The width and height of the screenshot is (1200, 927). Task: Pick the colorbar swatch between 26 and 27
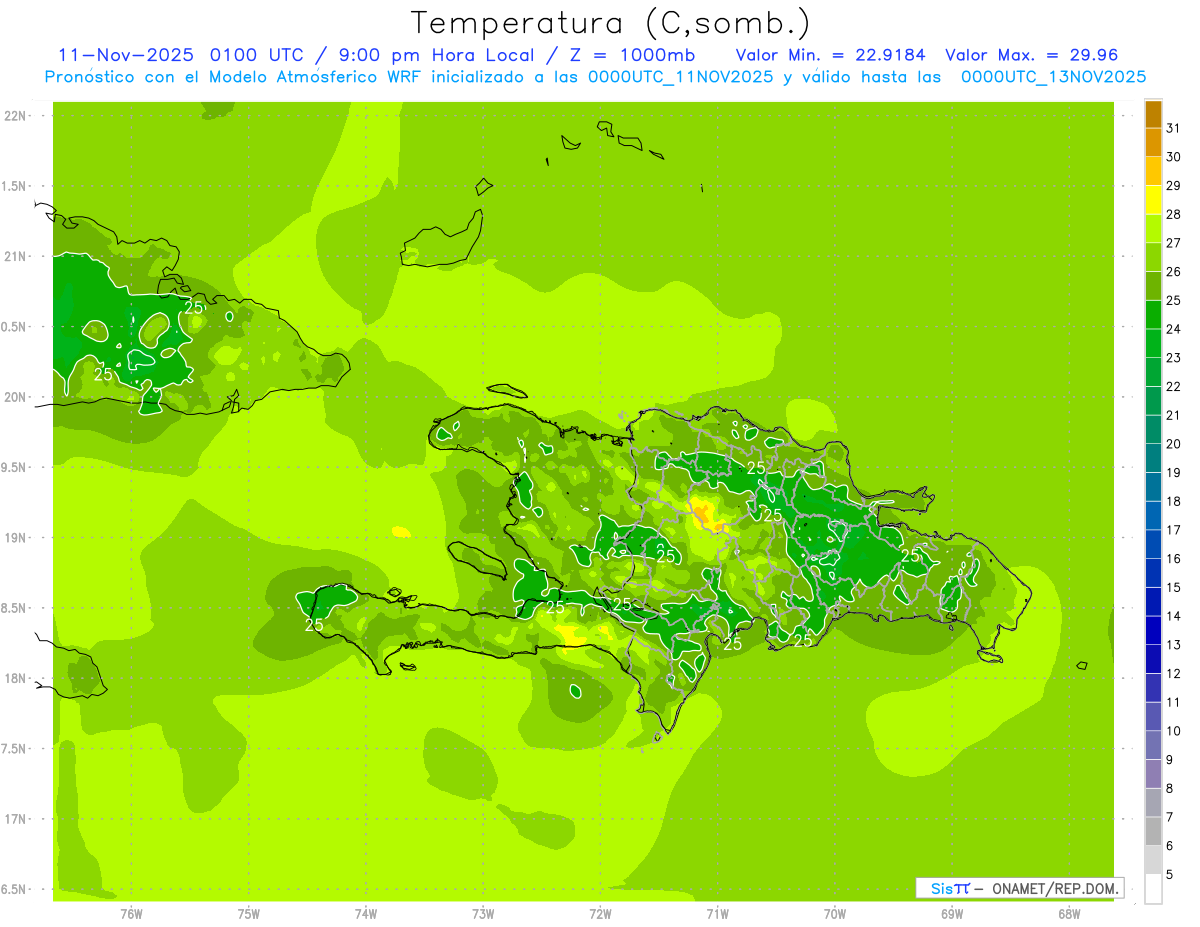point(1153,257)
